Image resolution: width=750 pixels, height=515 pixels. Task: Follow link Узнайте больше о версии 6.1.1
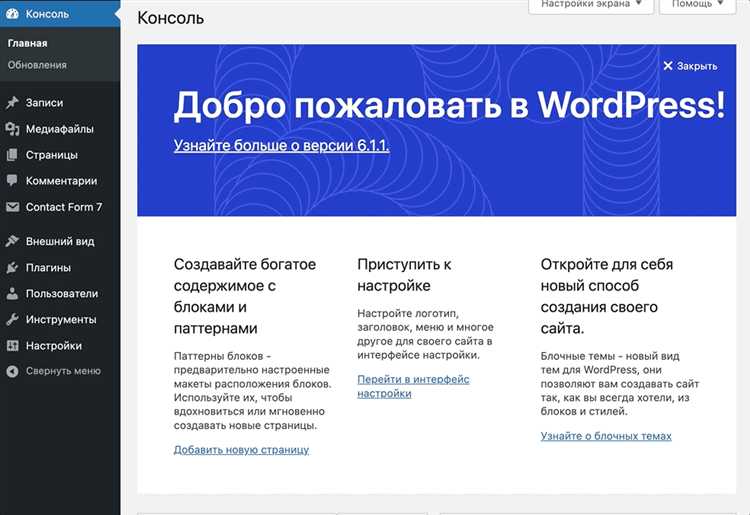tap(281, 145)
